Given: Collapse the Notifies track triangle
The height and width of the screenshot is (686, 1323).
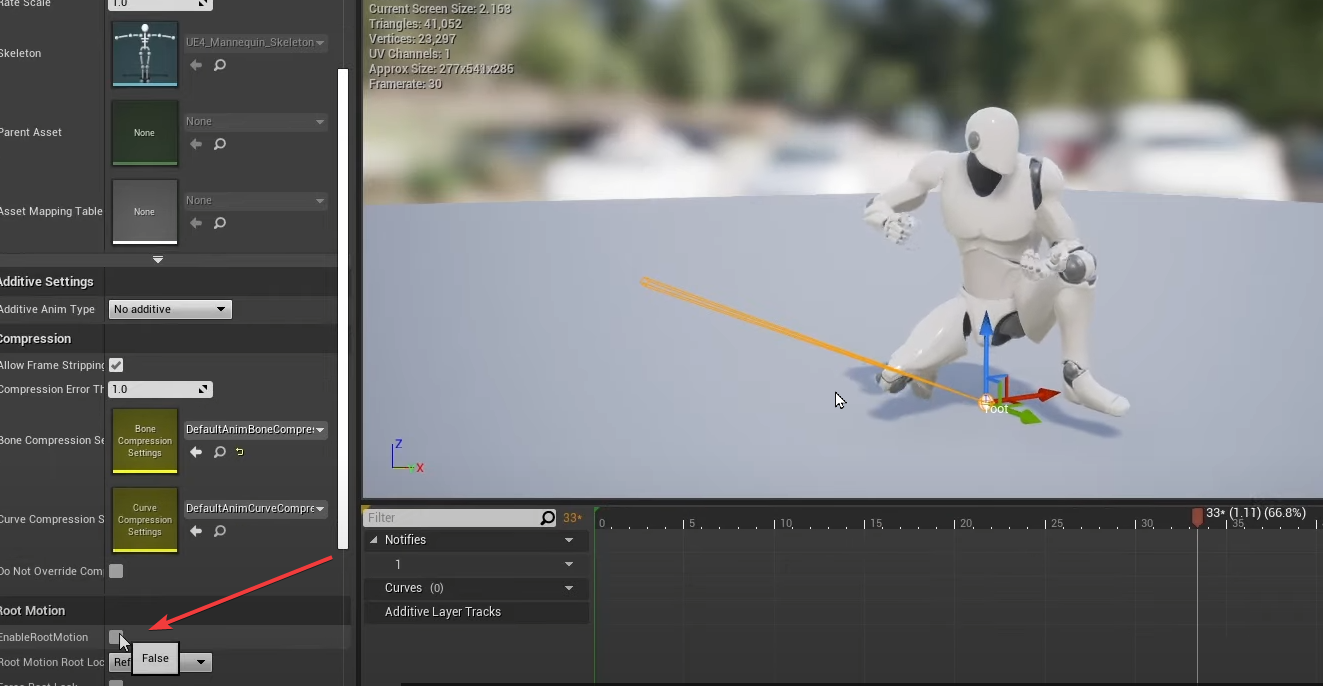Looking at the screenshot, I should point(374,540).
